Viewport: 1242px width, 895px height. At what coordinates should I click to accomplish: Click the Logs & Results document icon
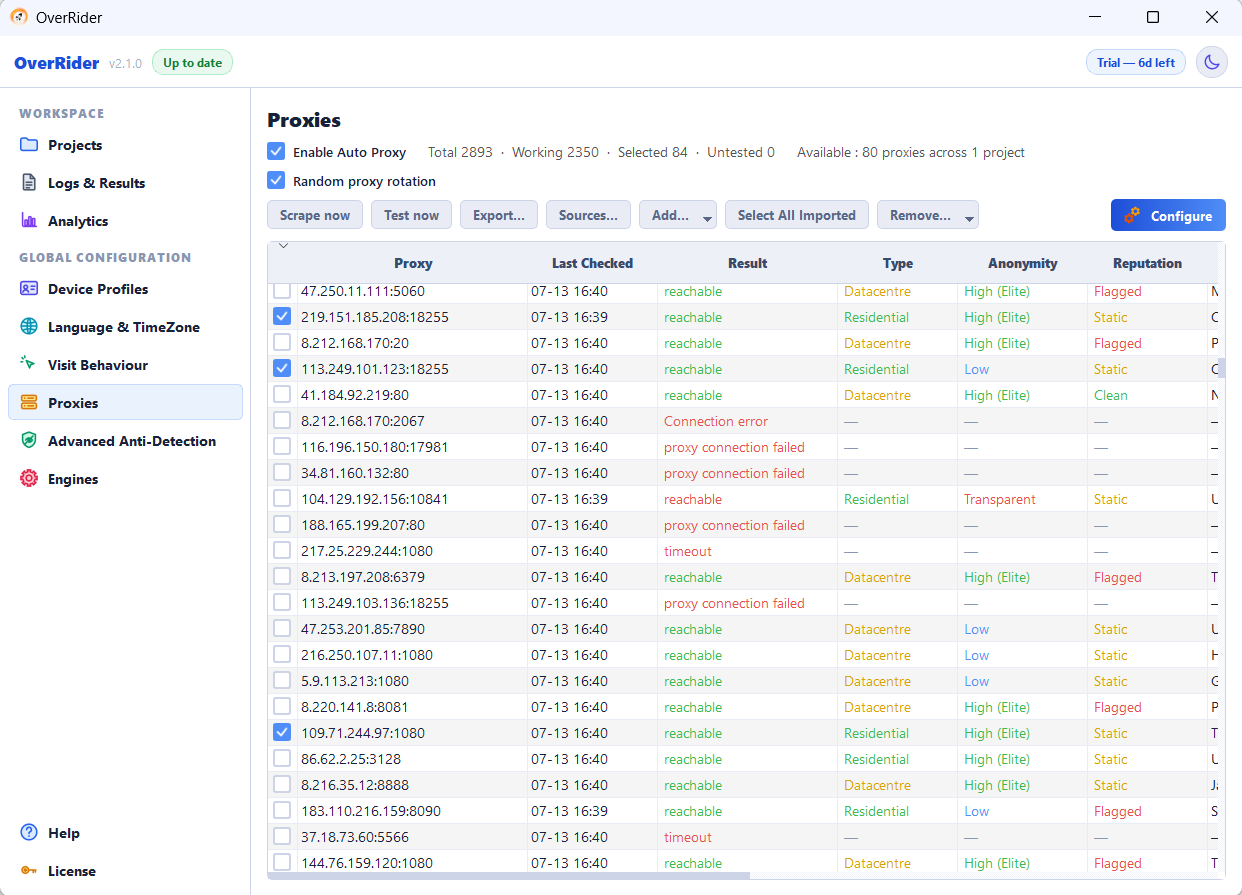(x=29, y=183)
